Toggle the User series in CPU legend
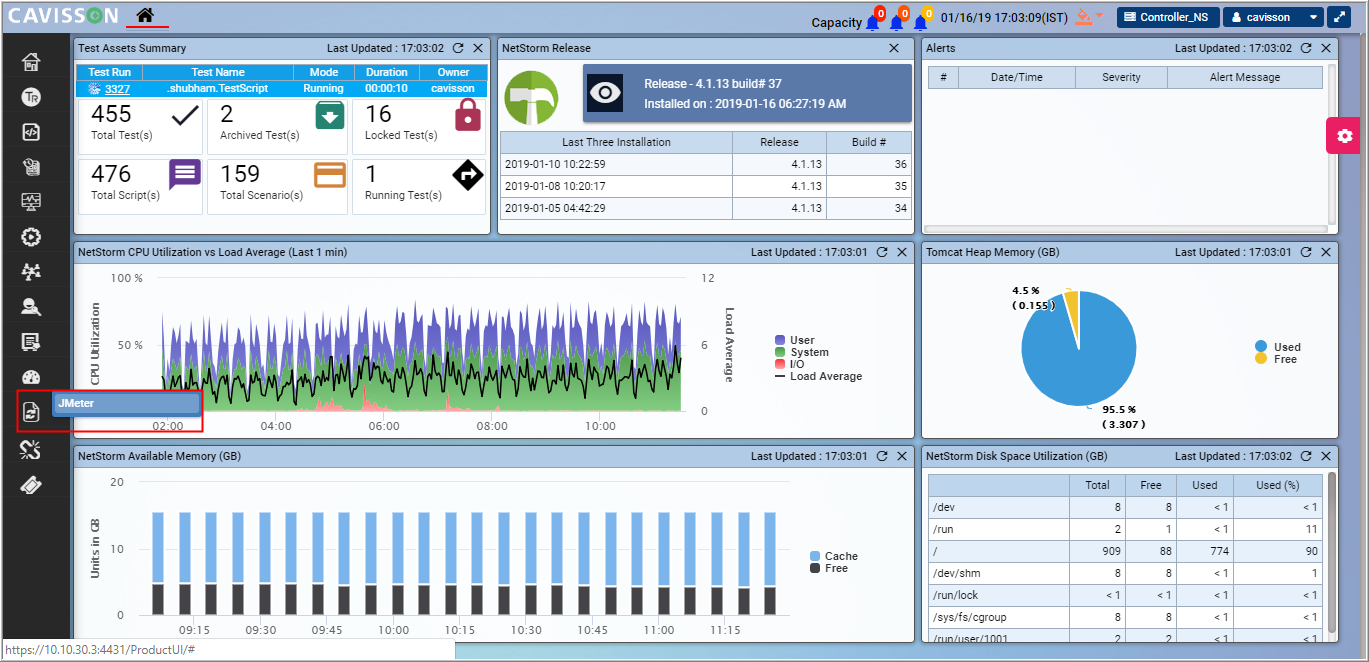The image size is (1369, 662). tap(795, 340)
